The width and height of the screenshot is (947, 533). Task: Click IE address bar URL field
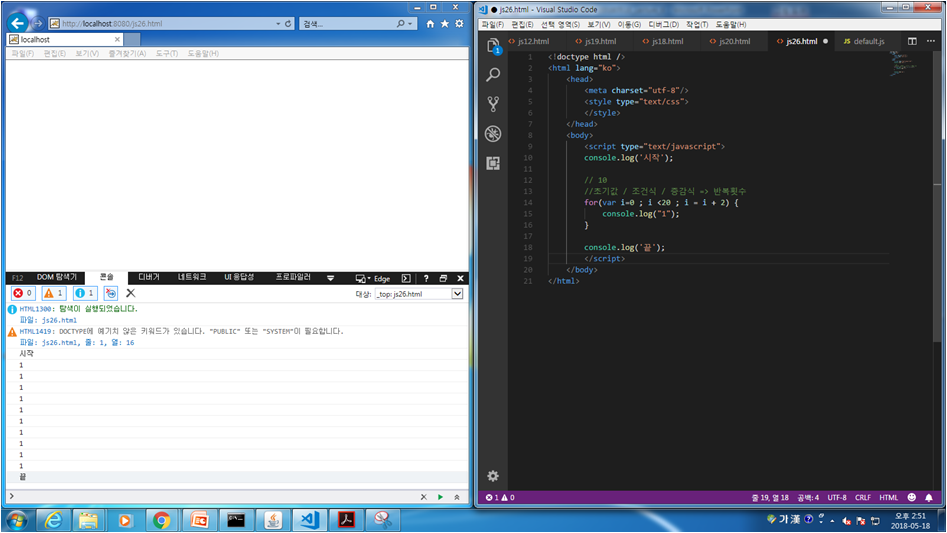click(x=163, y=24)
